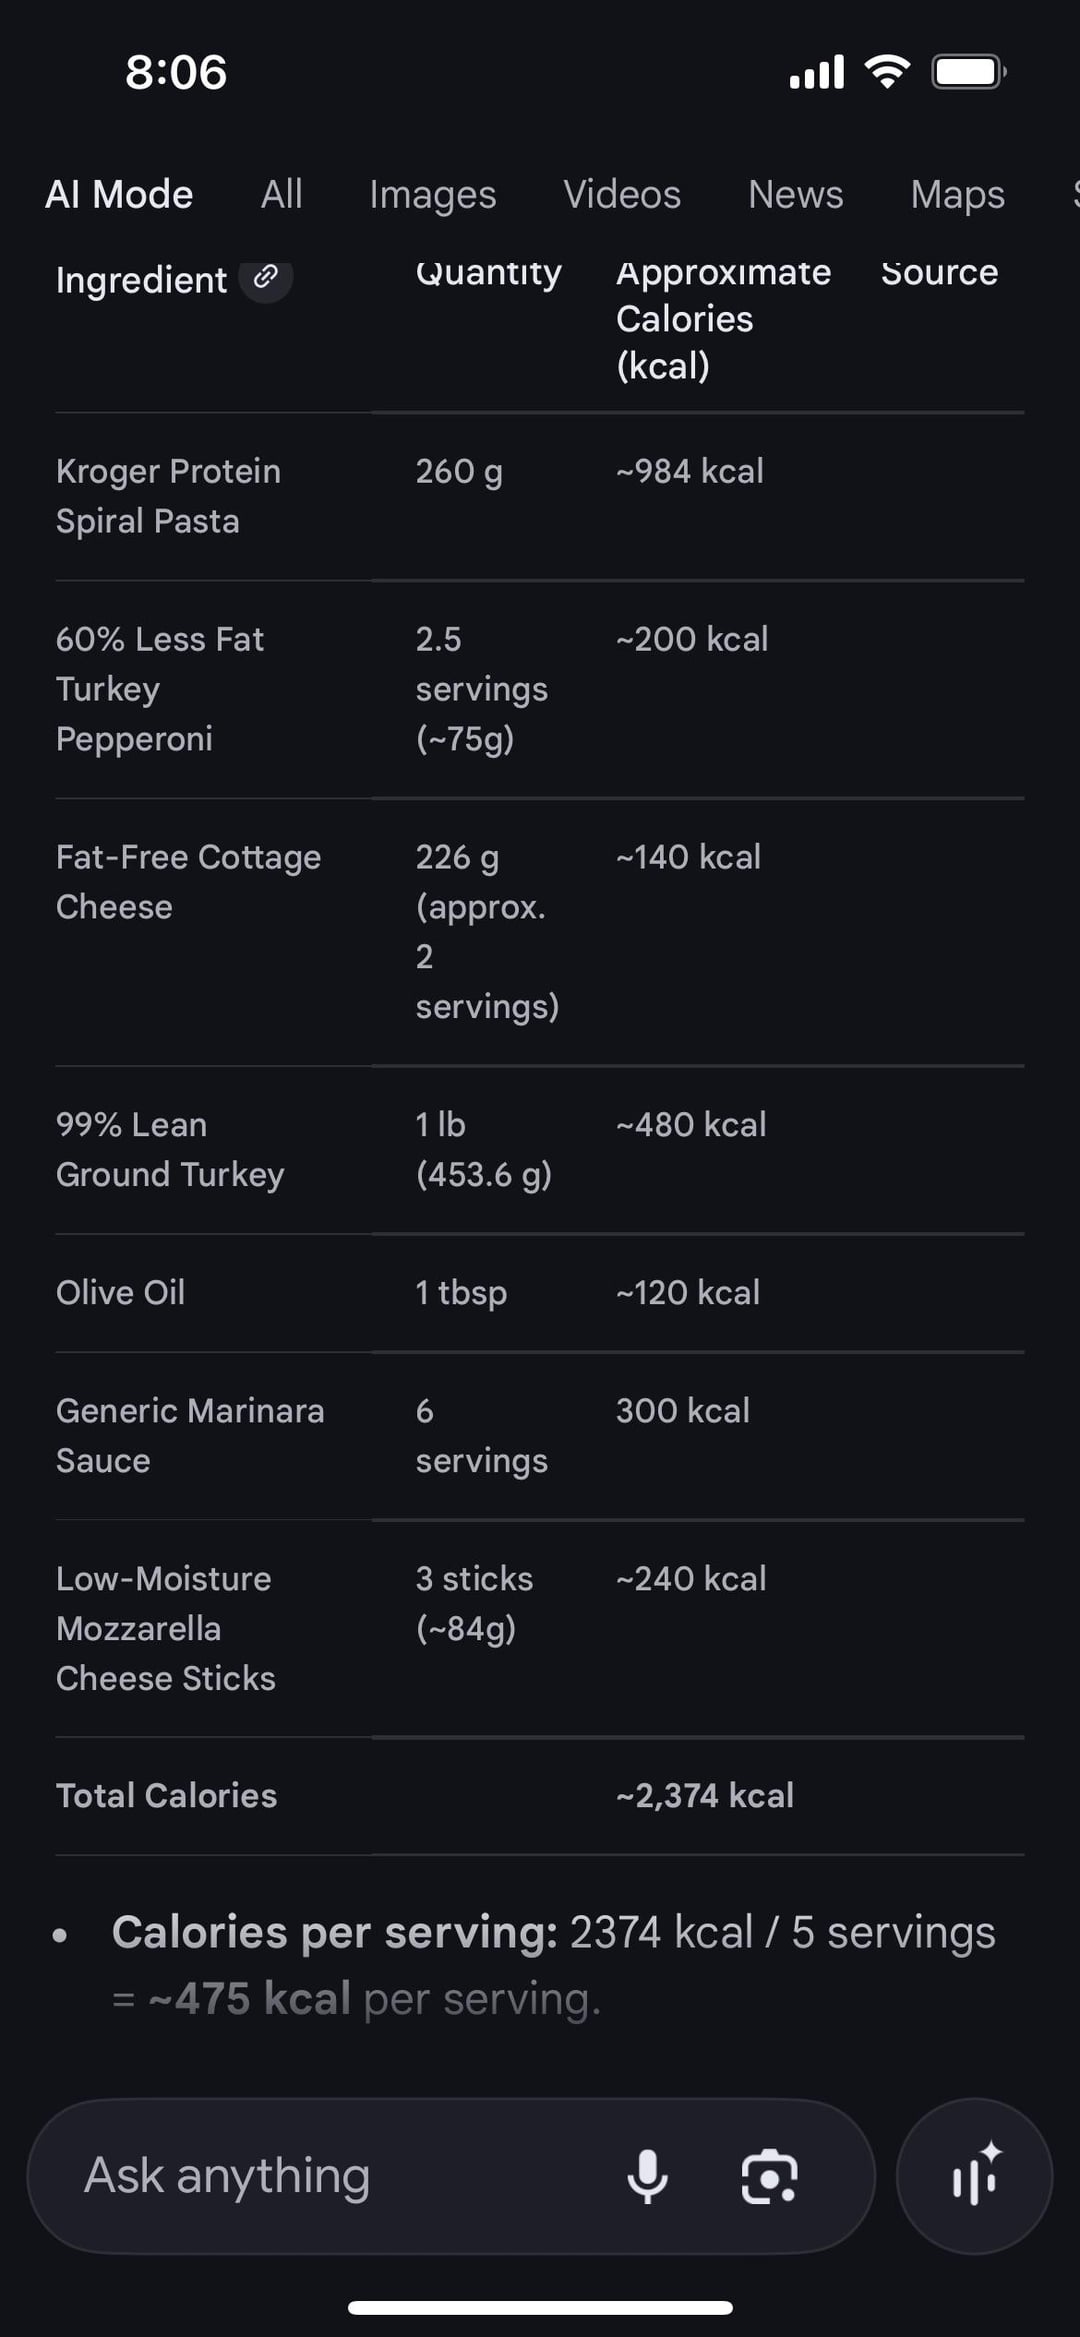This screenshot has height=2337, width=1080.
Task: Tap the cellular signal bars icon
Action: 816,72
